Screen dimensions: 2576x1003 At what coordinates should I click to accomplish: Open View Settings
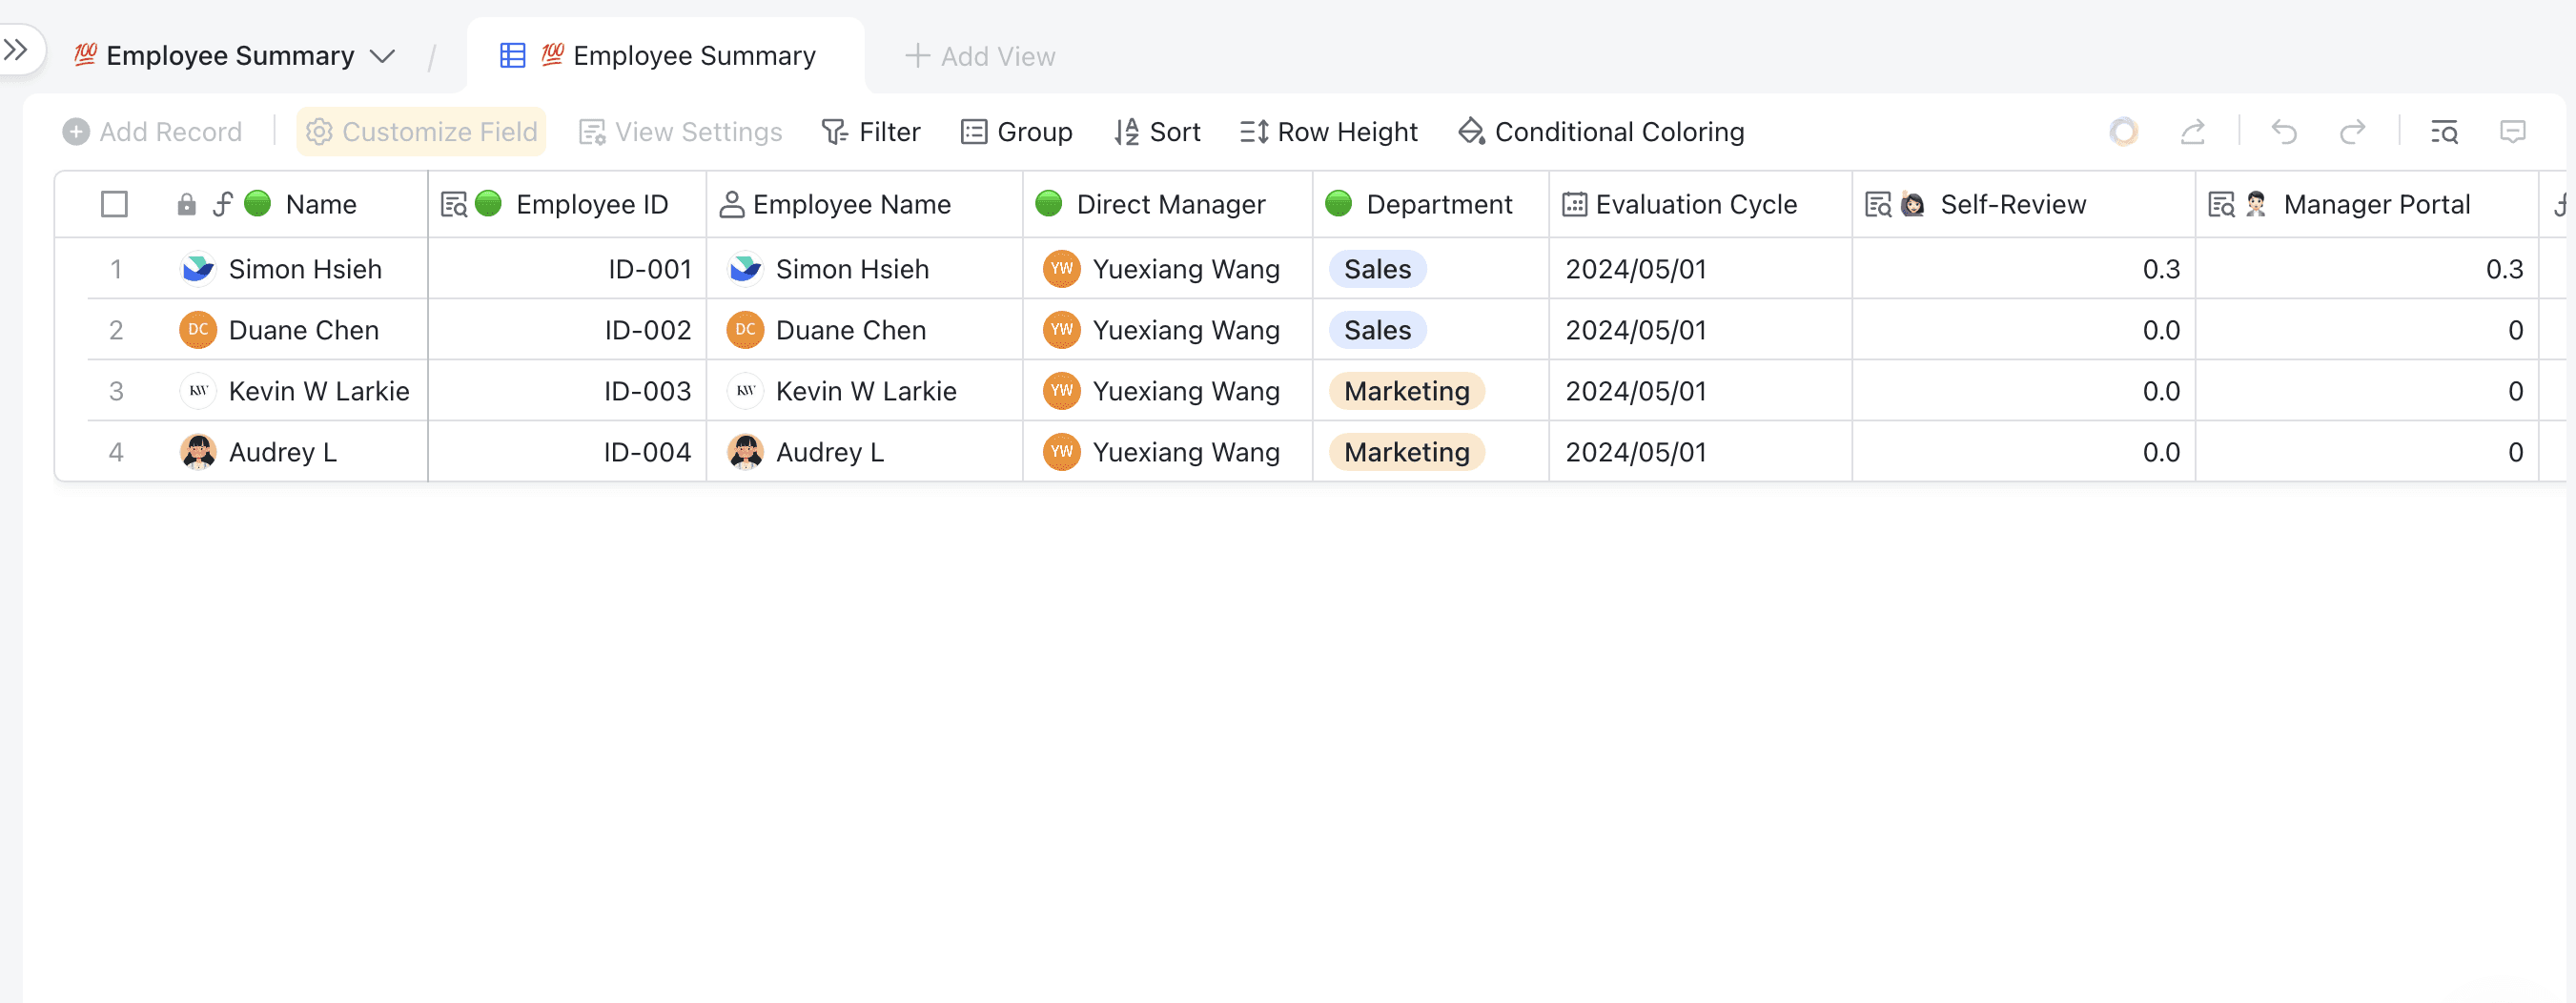pos(680,132)
